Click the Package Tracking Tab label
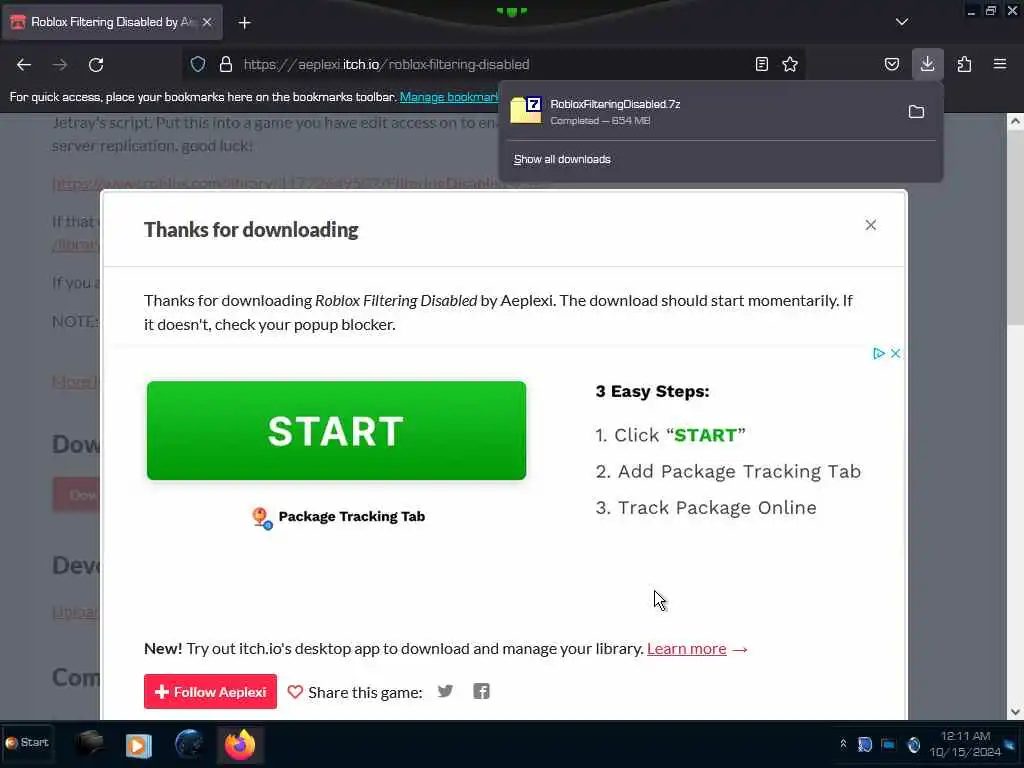Screen dimensions: 1024x768 point(351,517)
